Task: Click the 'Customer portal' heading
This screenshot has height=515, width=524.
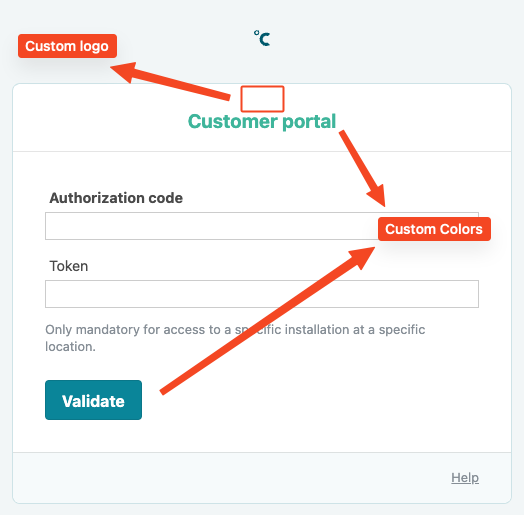Action: click(262, 121)
